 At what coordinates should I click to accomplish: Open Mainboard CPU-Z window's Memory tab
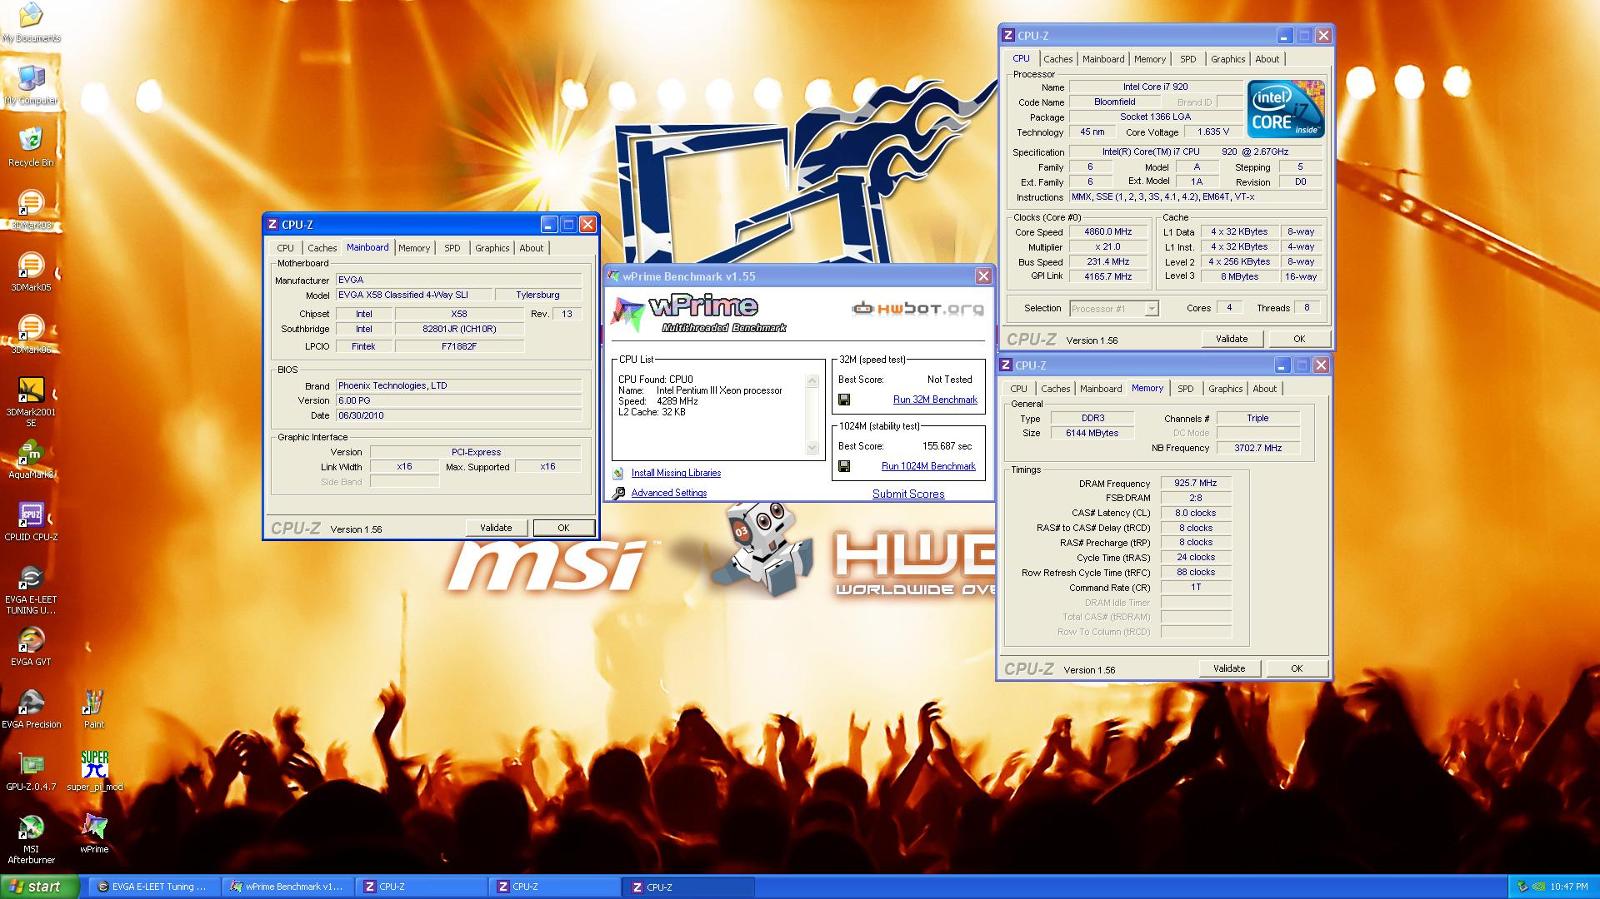point(414,248)
